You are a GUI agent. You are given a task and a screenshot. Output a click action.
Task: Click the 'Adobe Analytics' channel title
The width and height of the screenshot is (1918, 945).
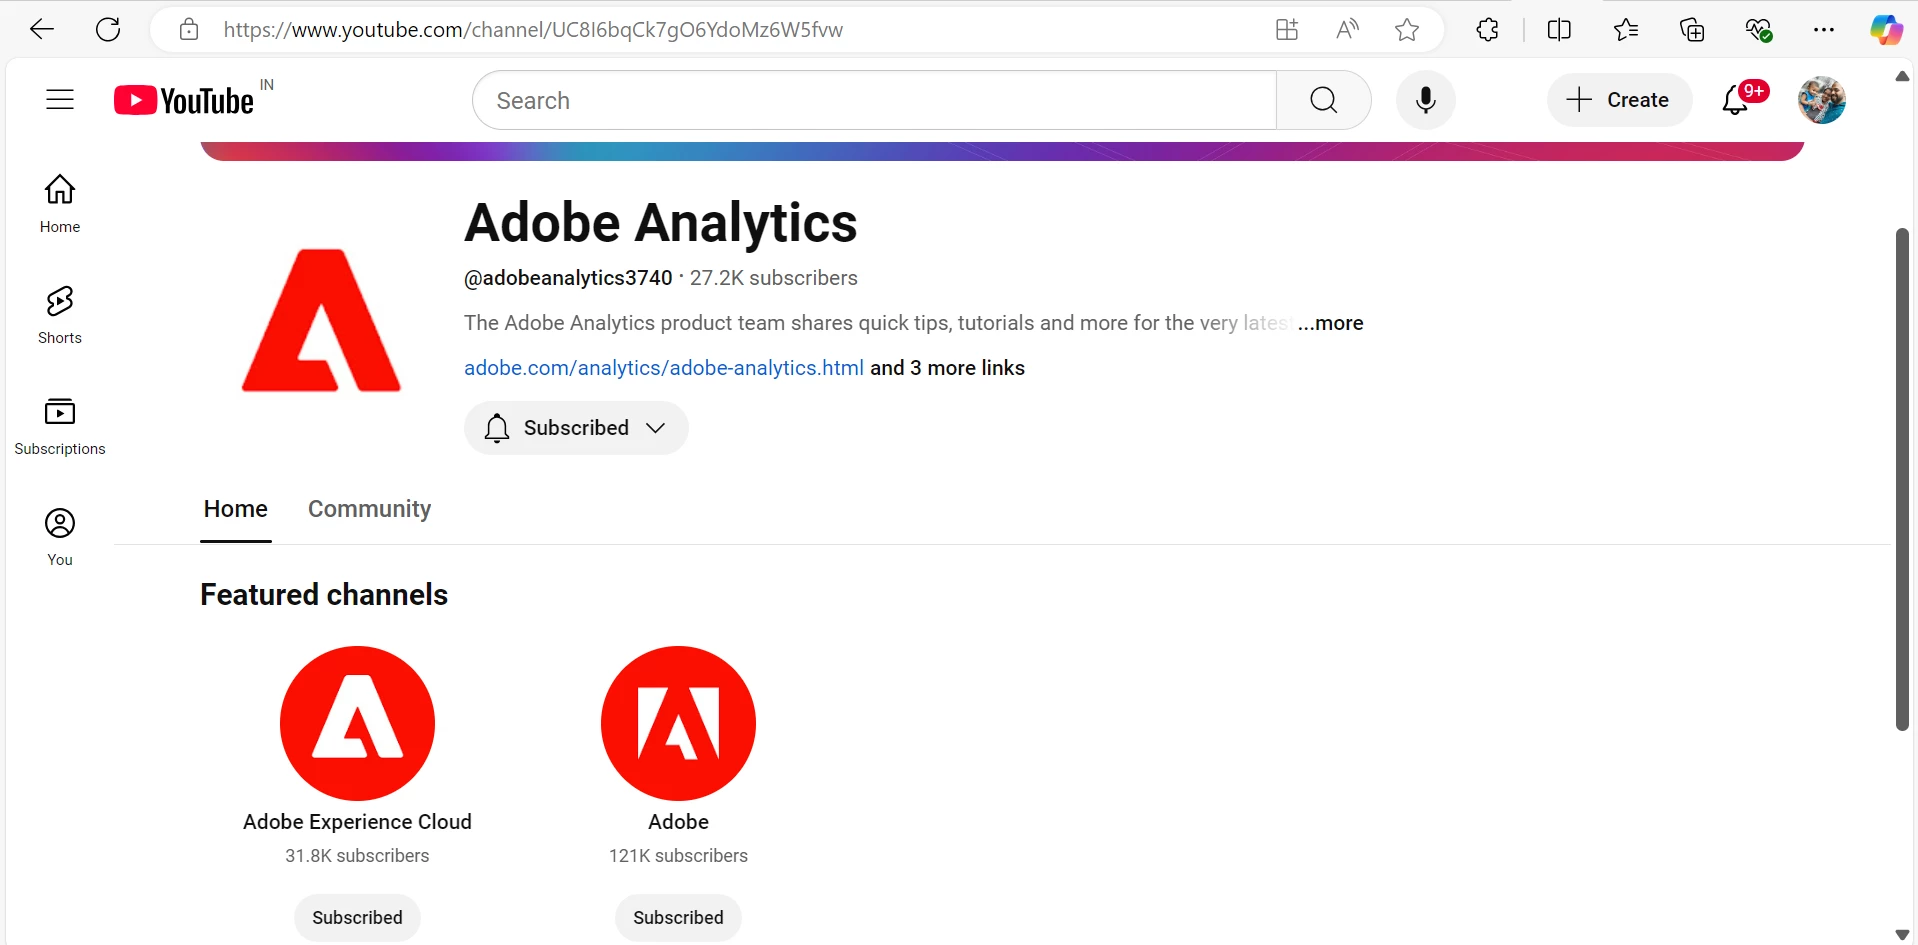click(661, 223)
